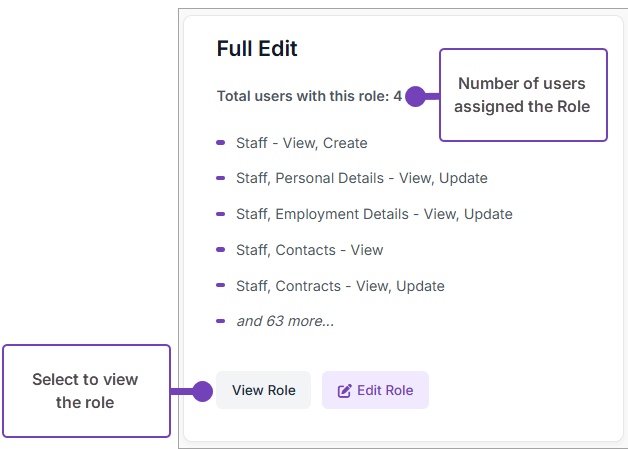Choose the "Staff, Contacts - View" permission

click(310, 250)
